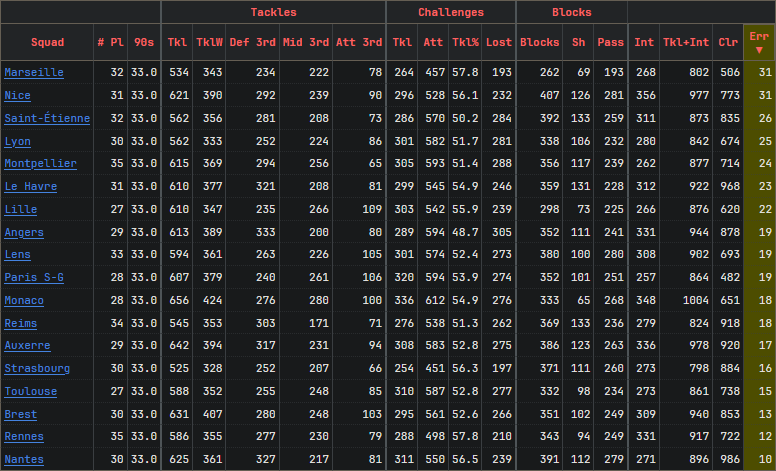Select Angers' Tkl% value 48.7
Viewport: 776px width, 471px height.
pos(465,232)
